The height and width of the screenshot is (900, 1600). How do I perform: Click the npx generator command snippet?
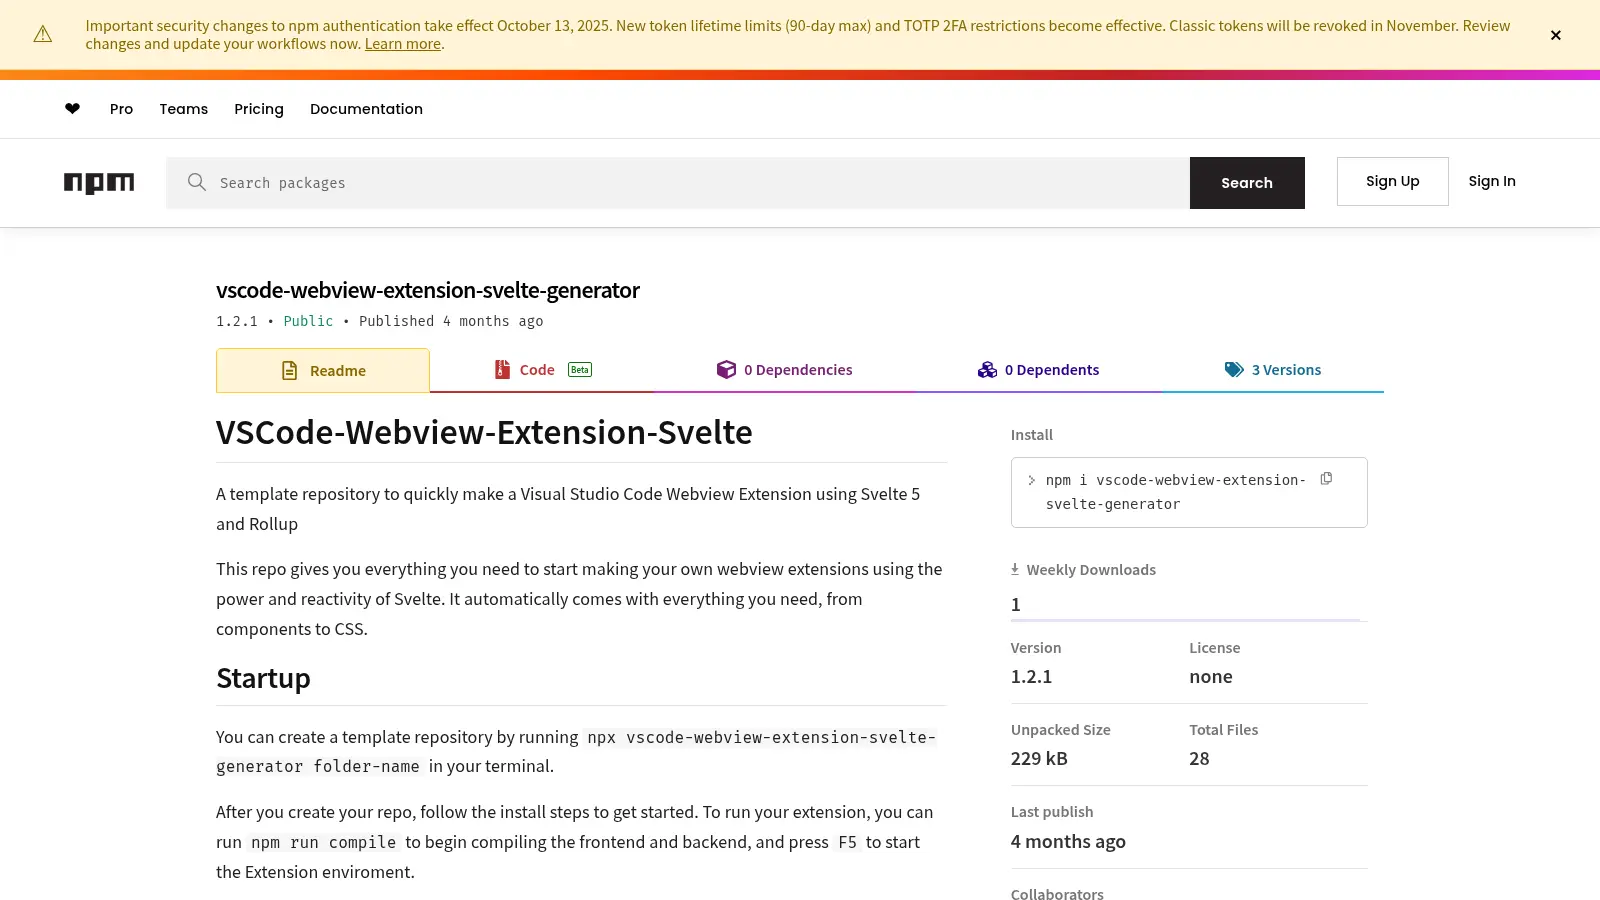[576, 752]
